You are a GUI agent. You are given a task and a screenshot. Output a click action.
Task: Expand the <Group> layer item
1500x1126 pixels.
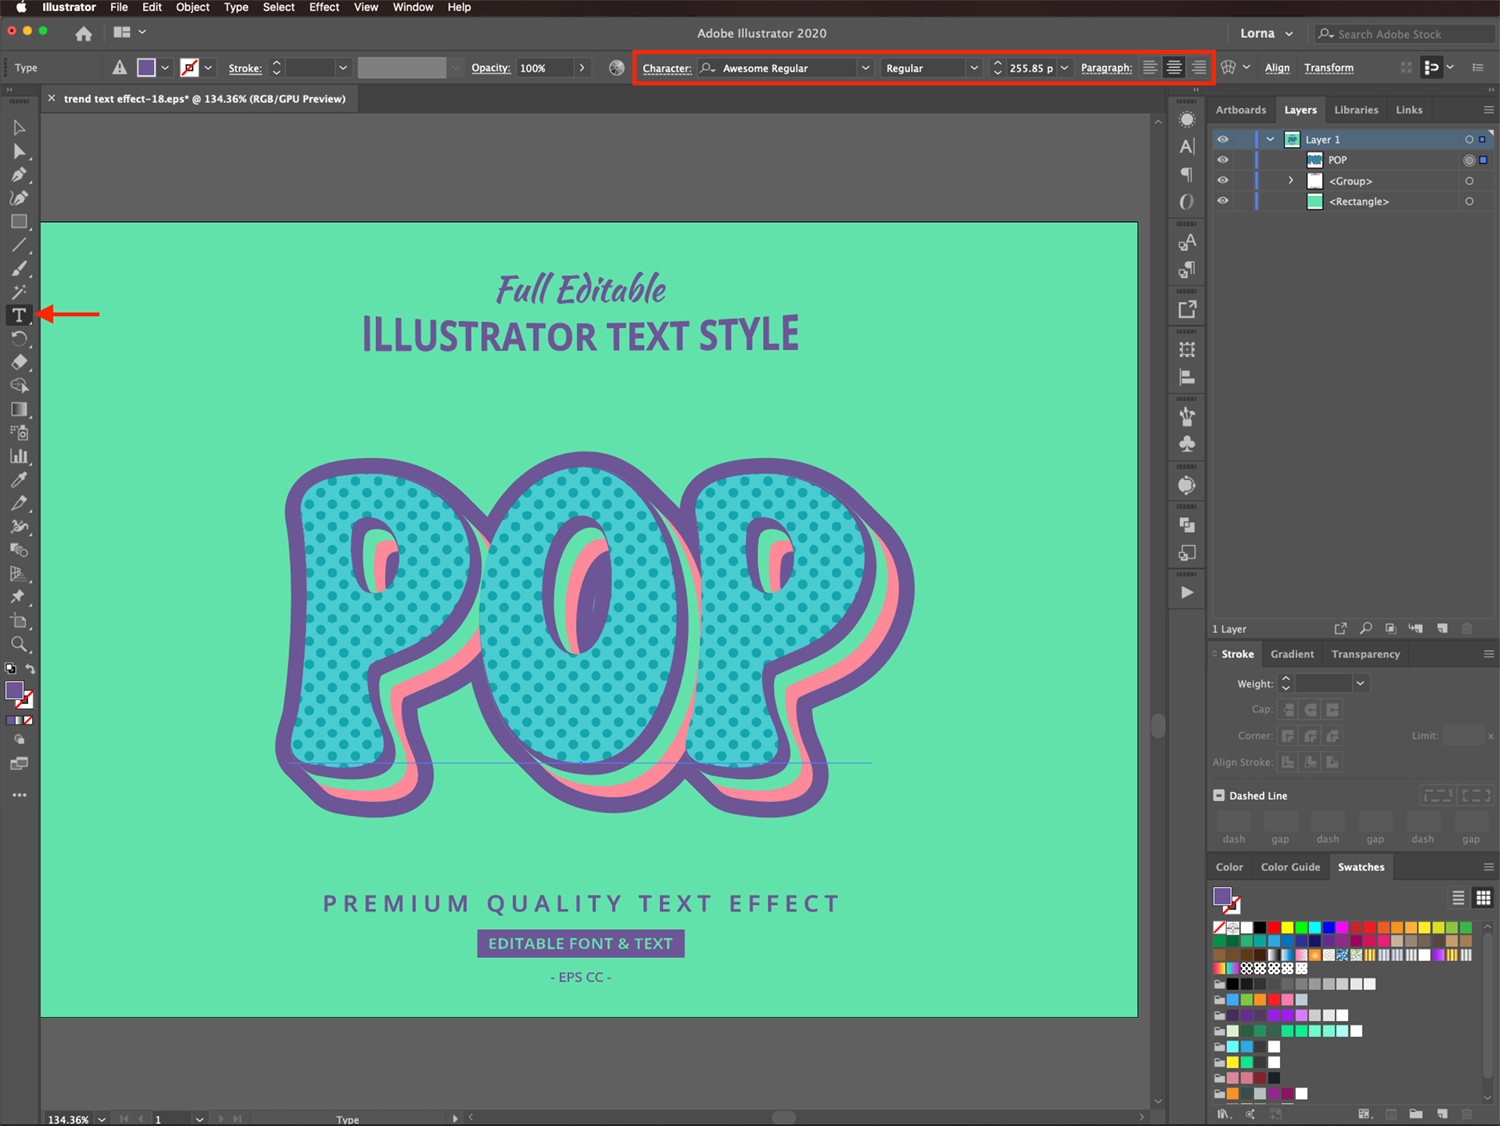1291,181
